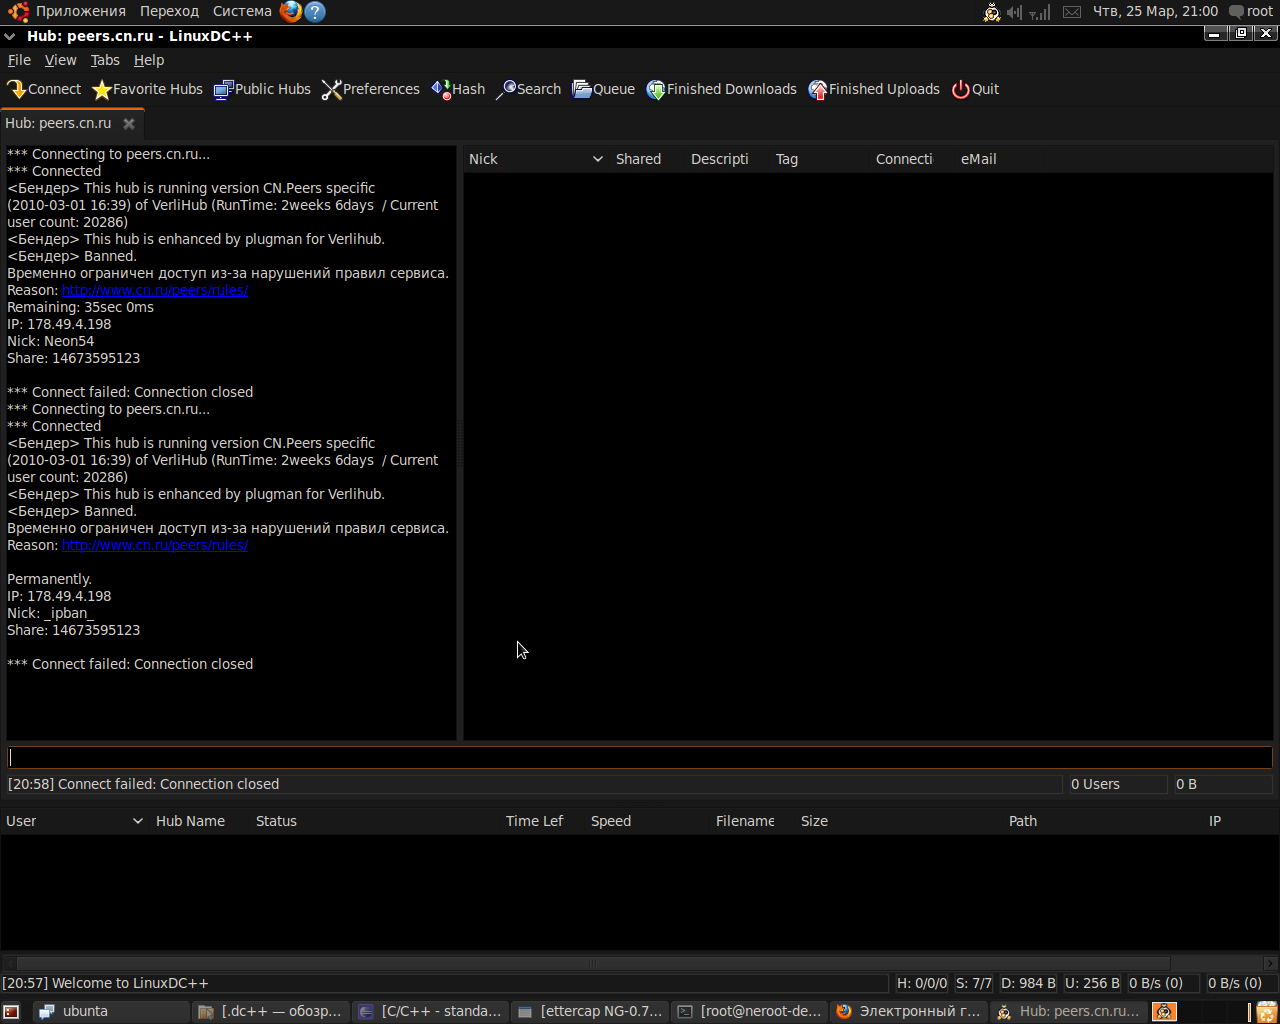Click the H: 0/0/0 status entry
Viewport: 1280px width, 1024px height.
(x=921, y=983)
